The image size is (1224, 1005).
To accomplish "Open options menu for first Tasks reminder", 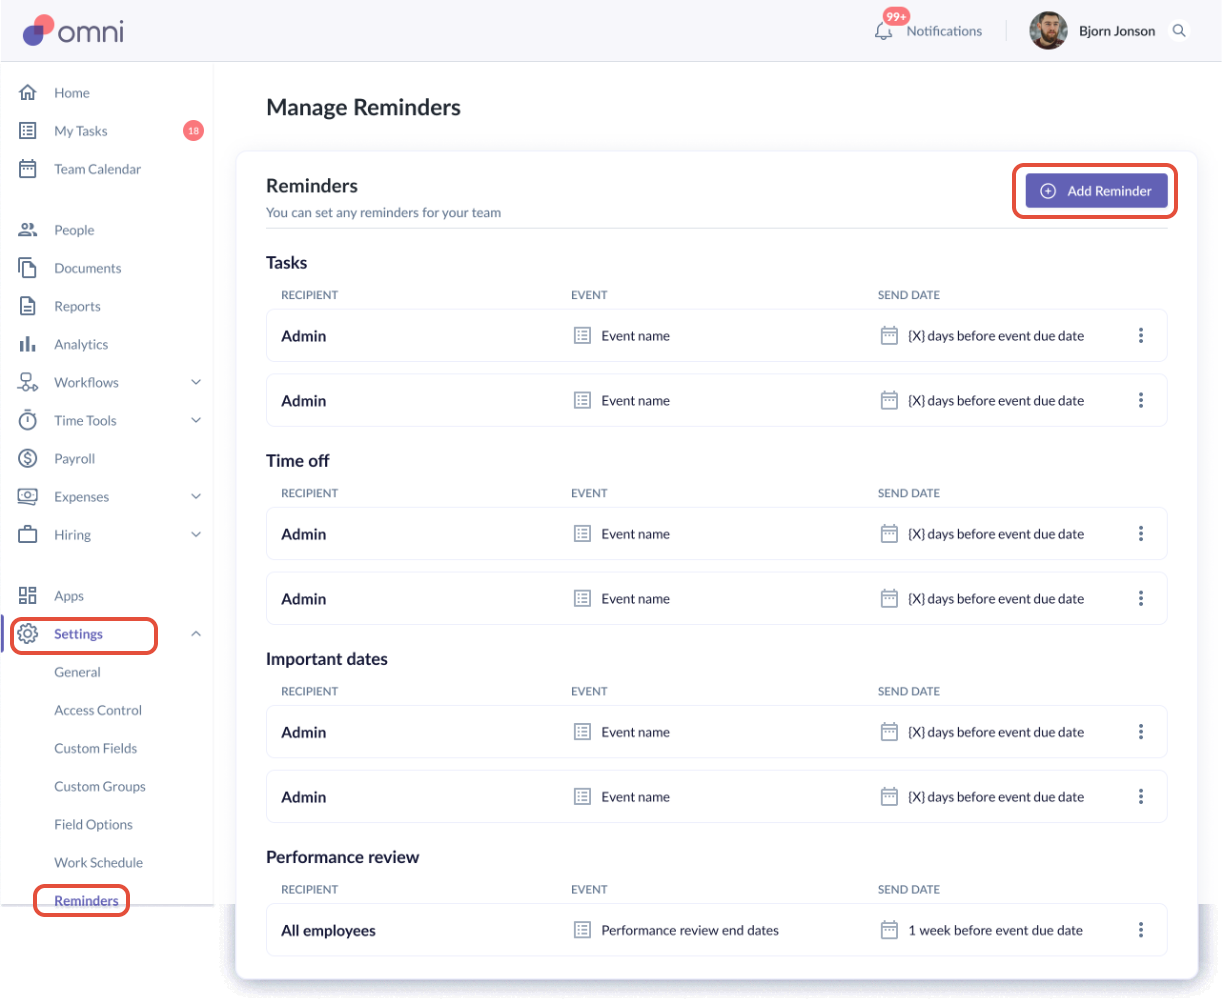I will 1141,336.
